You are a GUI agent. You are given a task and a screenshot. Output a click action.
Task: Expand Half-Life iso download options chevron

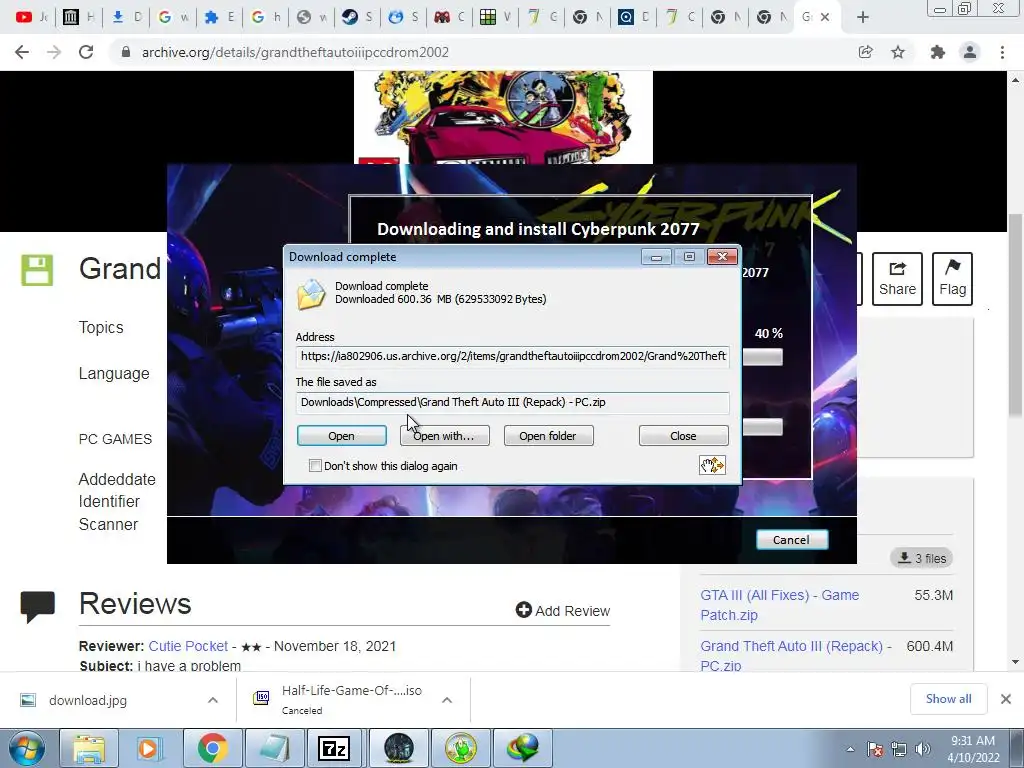click(447, 700)
